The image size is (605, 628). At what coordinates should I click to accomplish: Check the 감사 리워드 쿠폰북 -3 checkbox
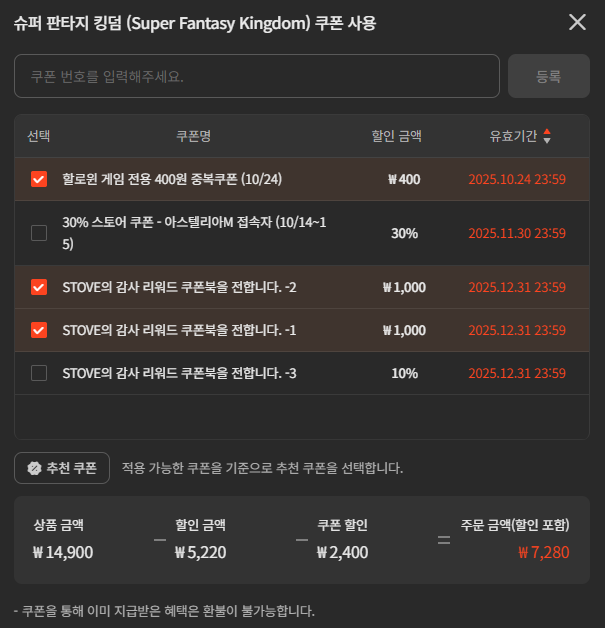[39, 373]
